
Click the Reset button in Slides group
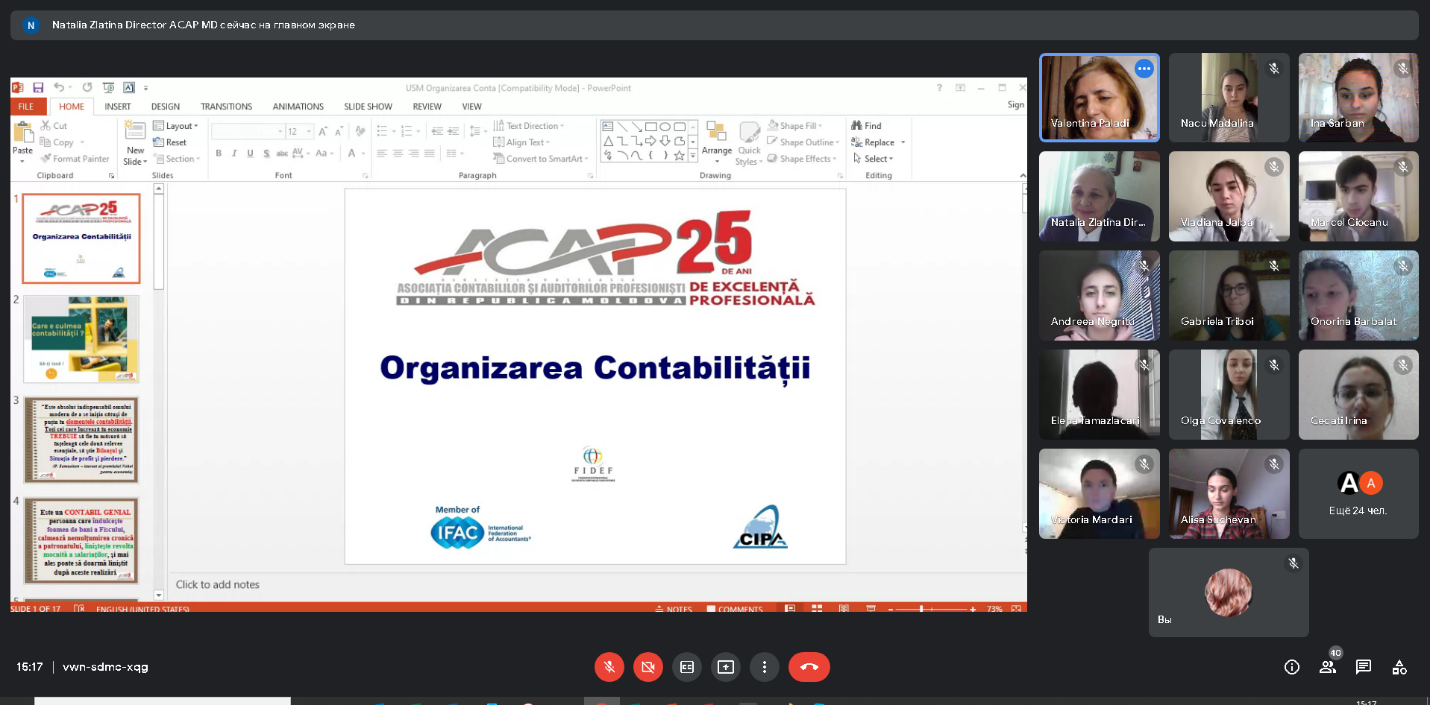170,143
